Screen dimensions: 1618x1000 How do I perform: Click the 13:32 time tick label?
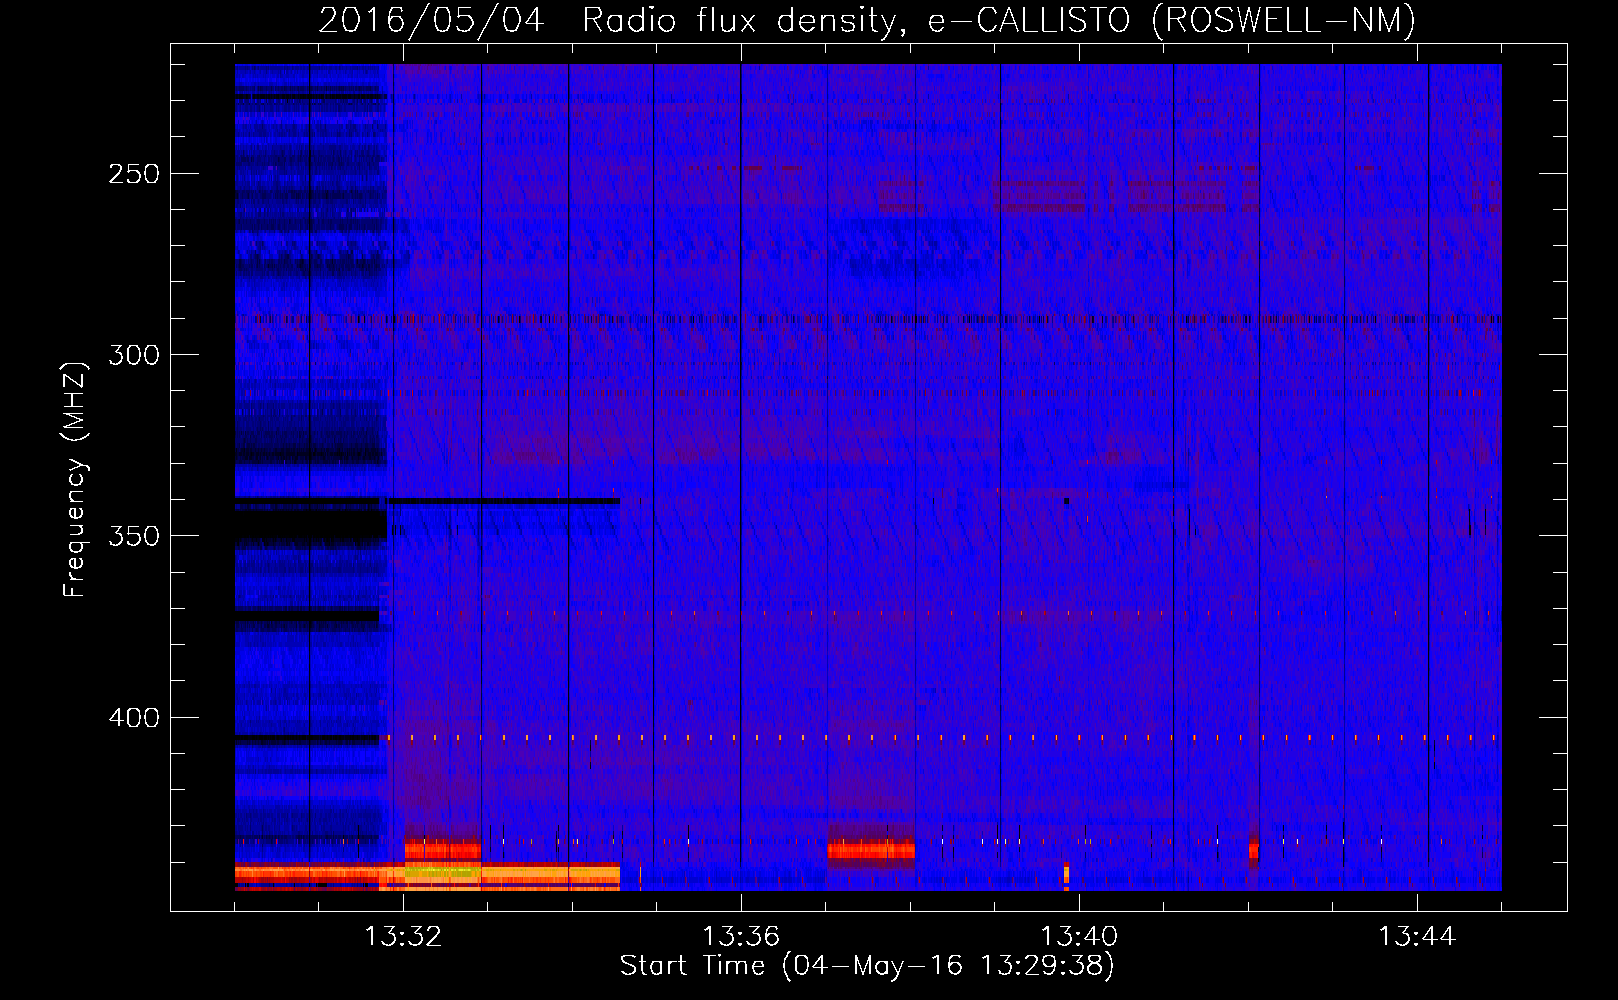(403, 937)
